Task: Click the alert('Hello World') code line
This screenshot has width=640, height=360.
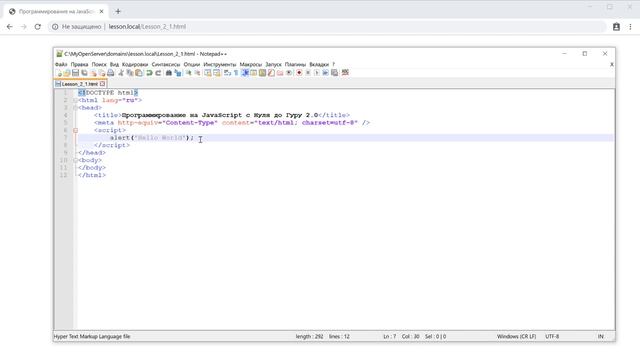Action: click(x=151, y=138)
